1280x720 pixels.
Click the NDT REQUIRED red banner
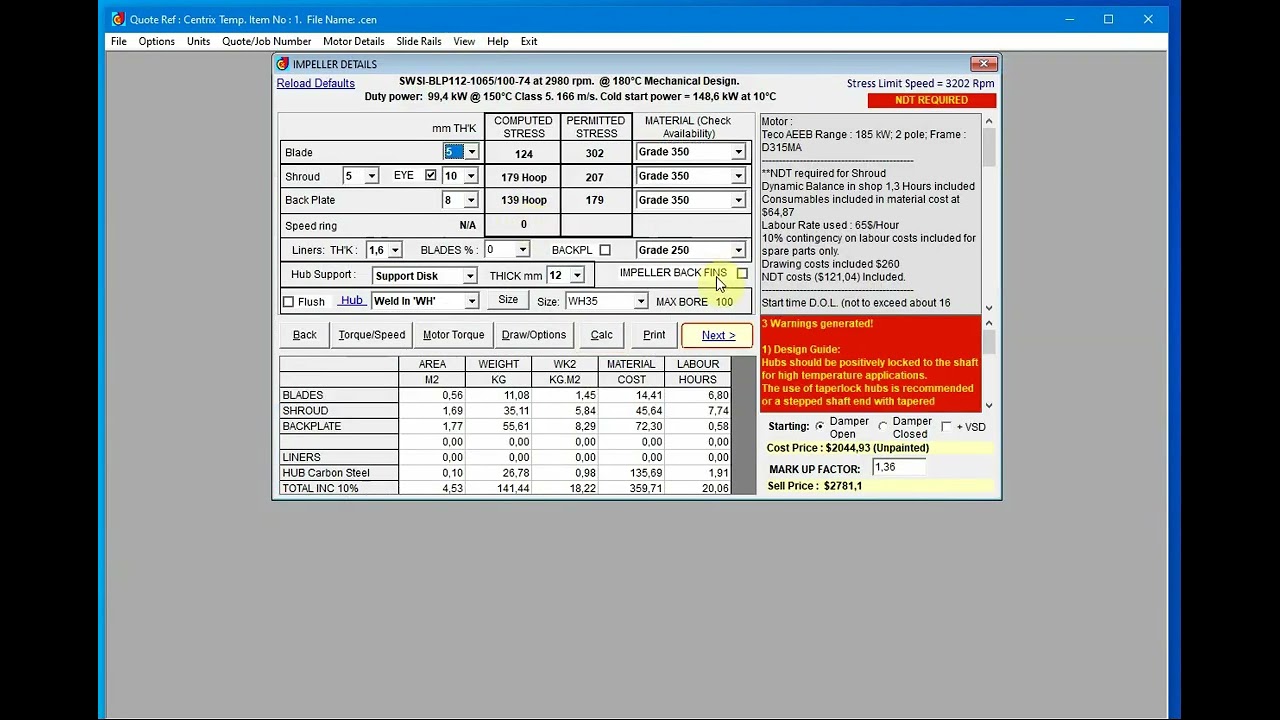pos(932,100)
